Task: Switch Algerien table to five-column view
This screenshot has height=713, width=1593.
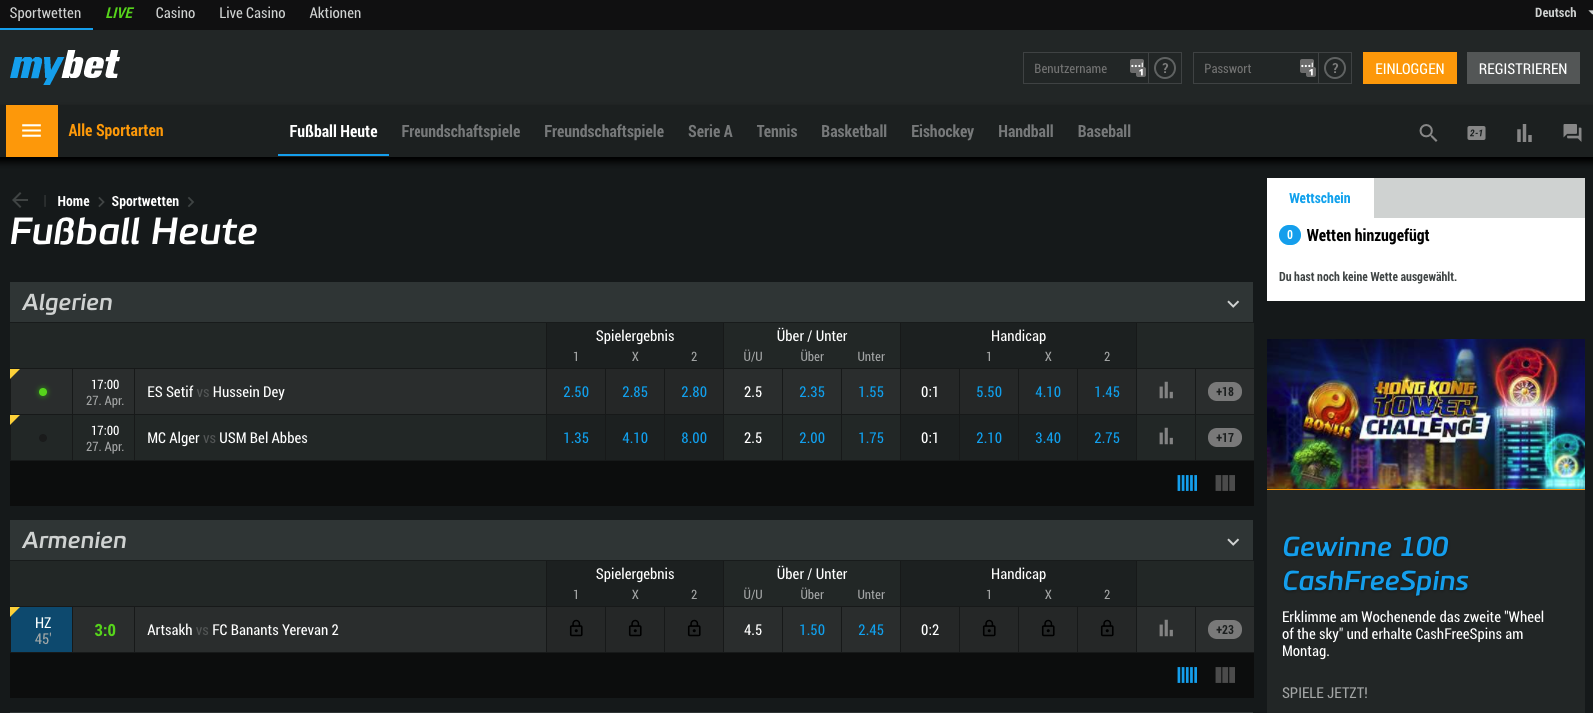Action: (1187, 484)
